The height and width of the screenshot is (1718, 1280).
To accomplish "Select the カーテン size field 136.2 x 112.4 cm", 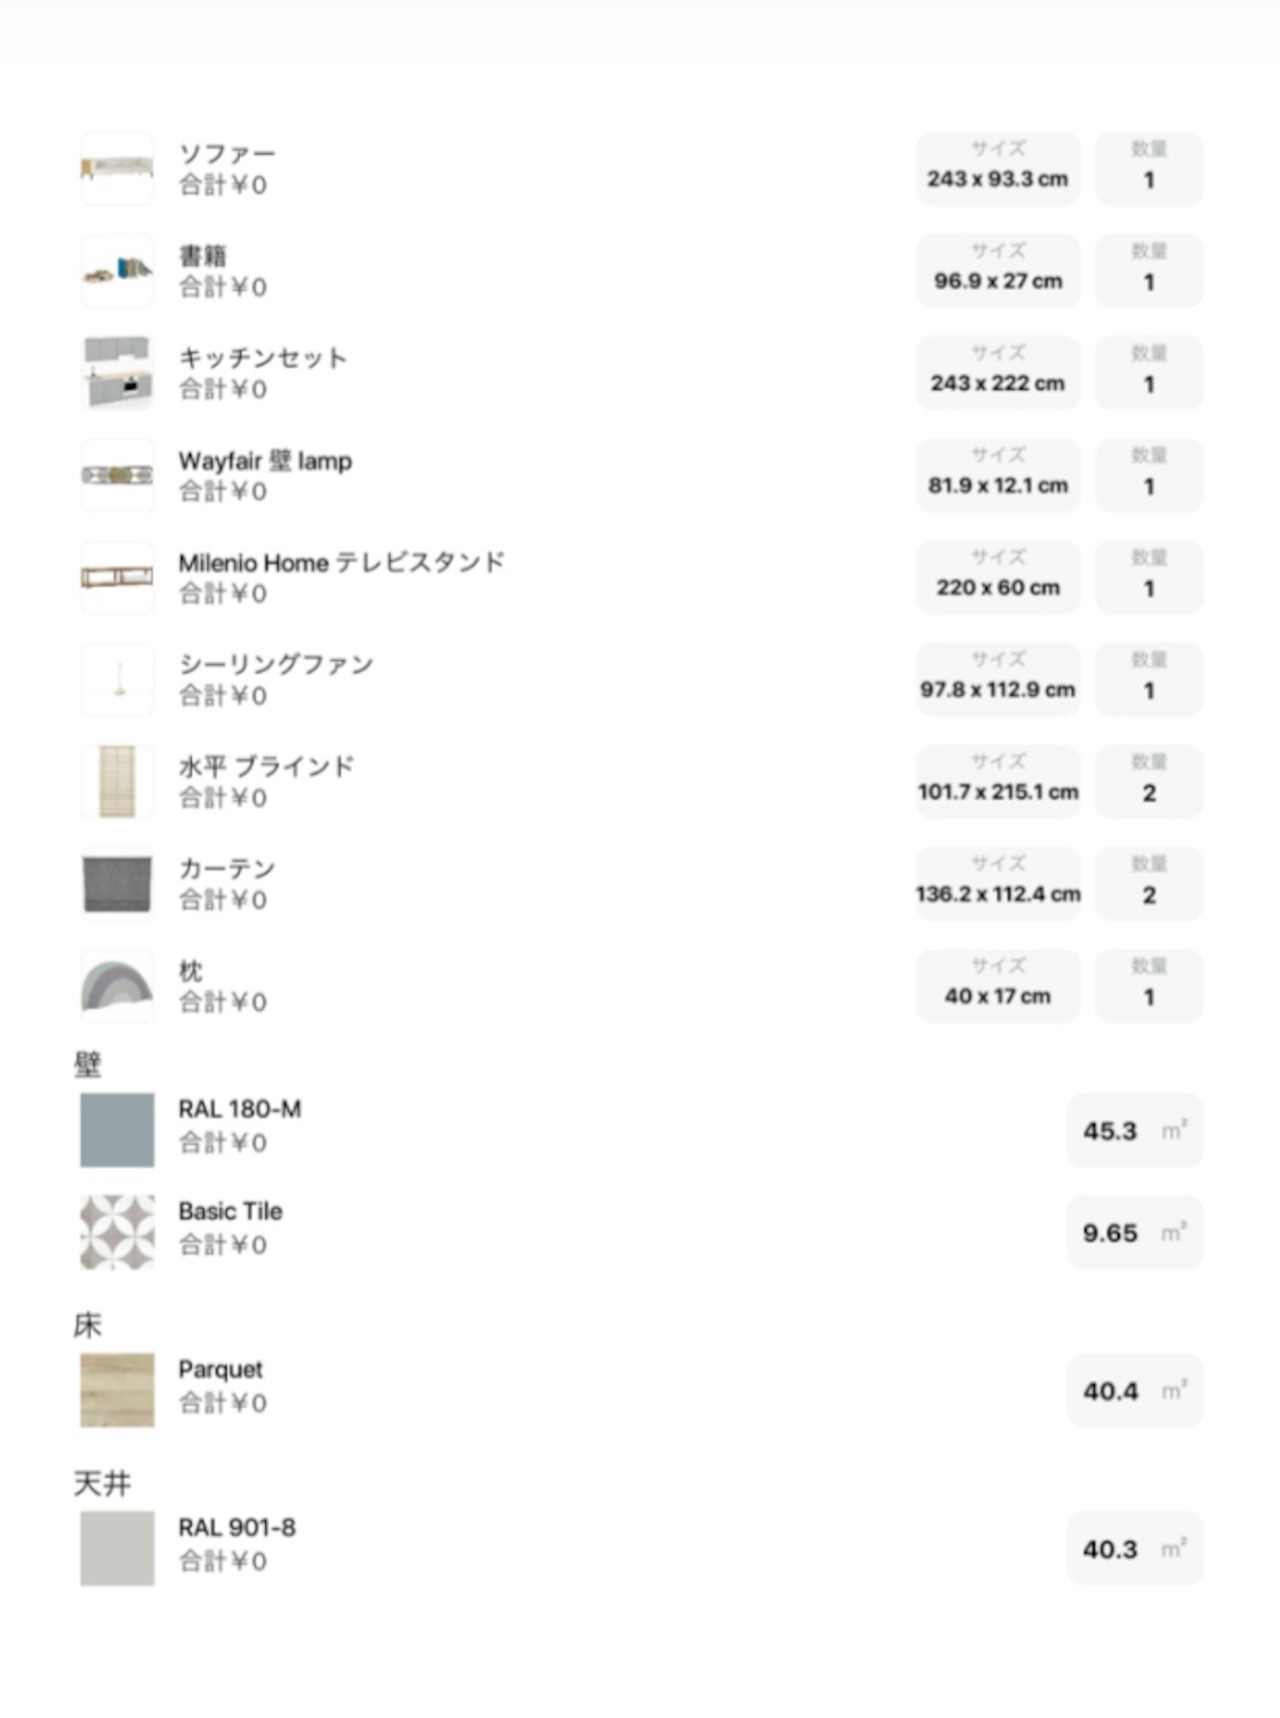I will [998, 883].
